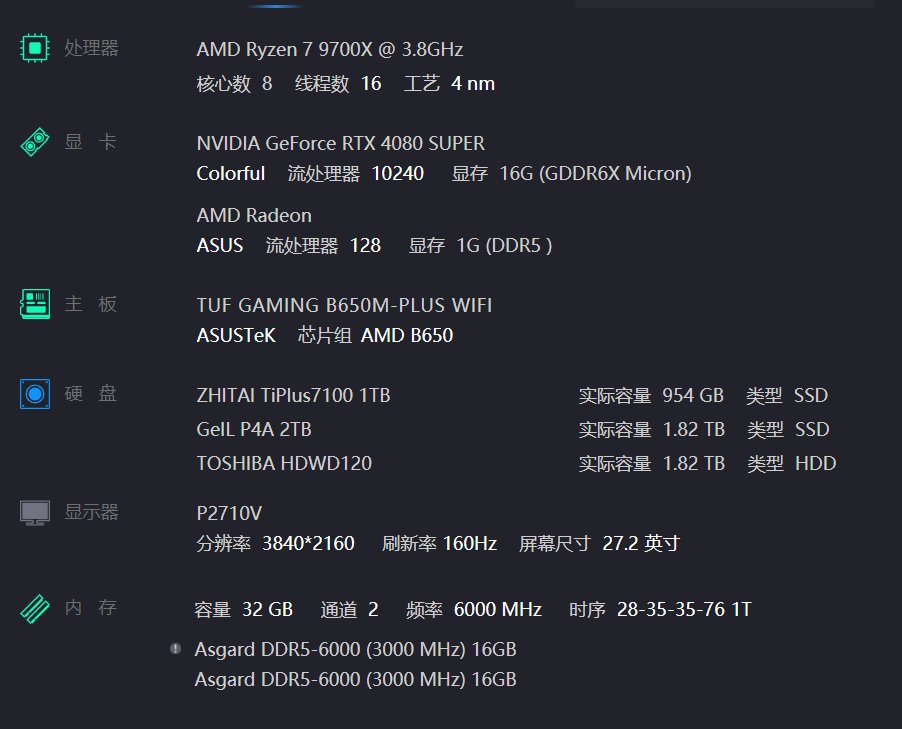Select the AMD Ryzen 7 9700X processor name
Screen dimensions: 902x729
(330, 49)
